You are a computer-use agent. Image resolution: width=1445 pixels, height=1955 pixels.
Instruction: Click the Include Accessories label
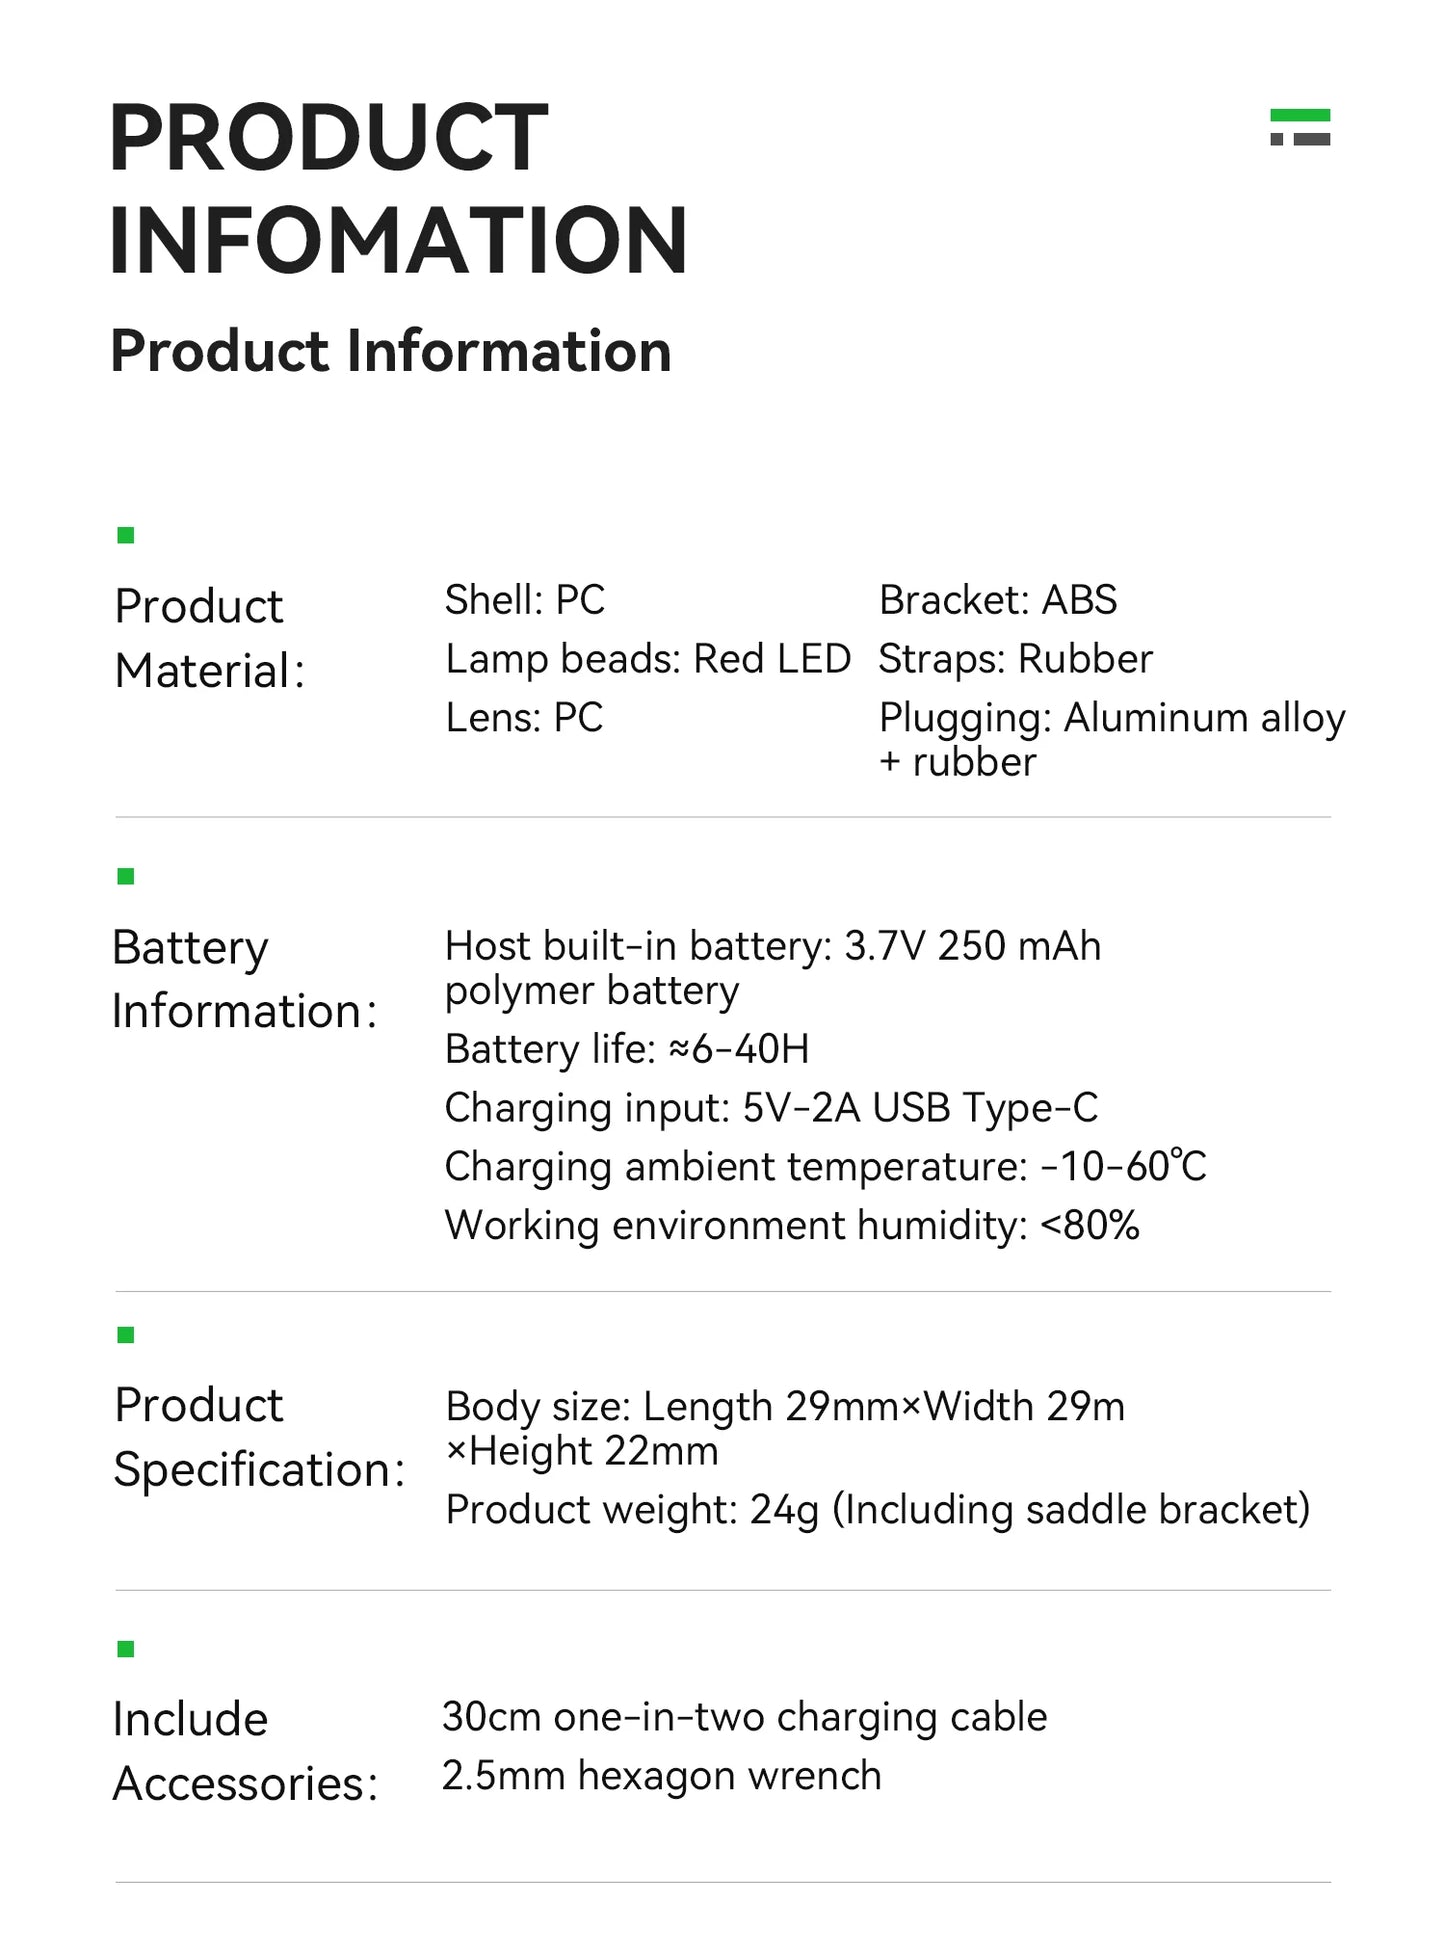point(246,1752)
